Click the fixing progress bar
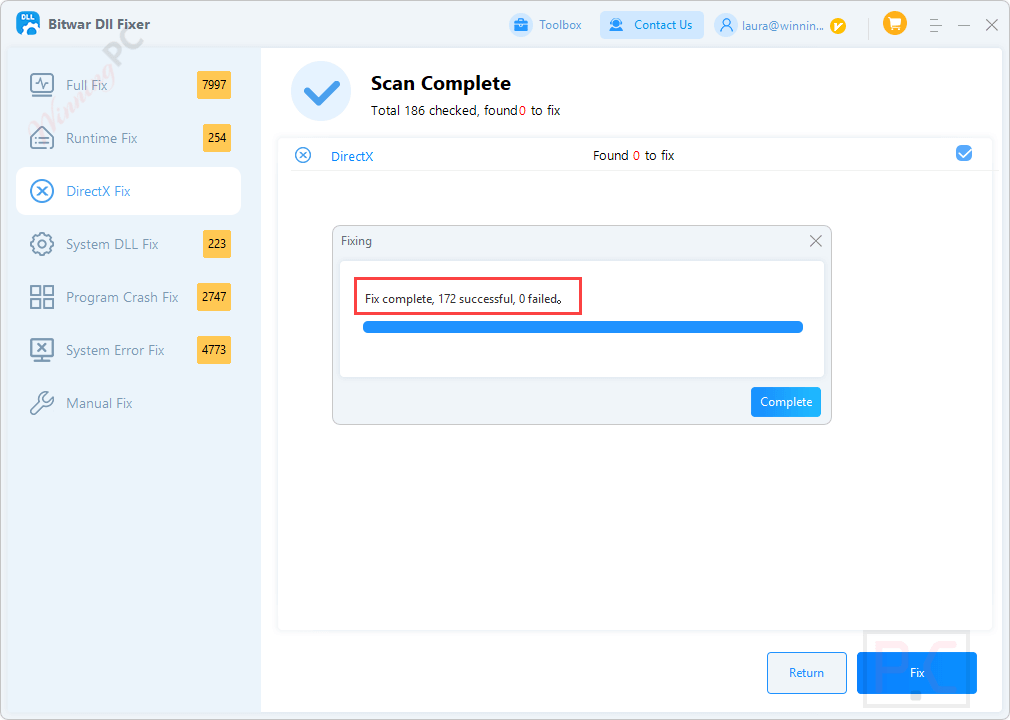 [x=583, y=326]
